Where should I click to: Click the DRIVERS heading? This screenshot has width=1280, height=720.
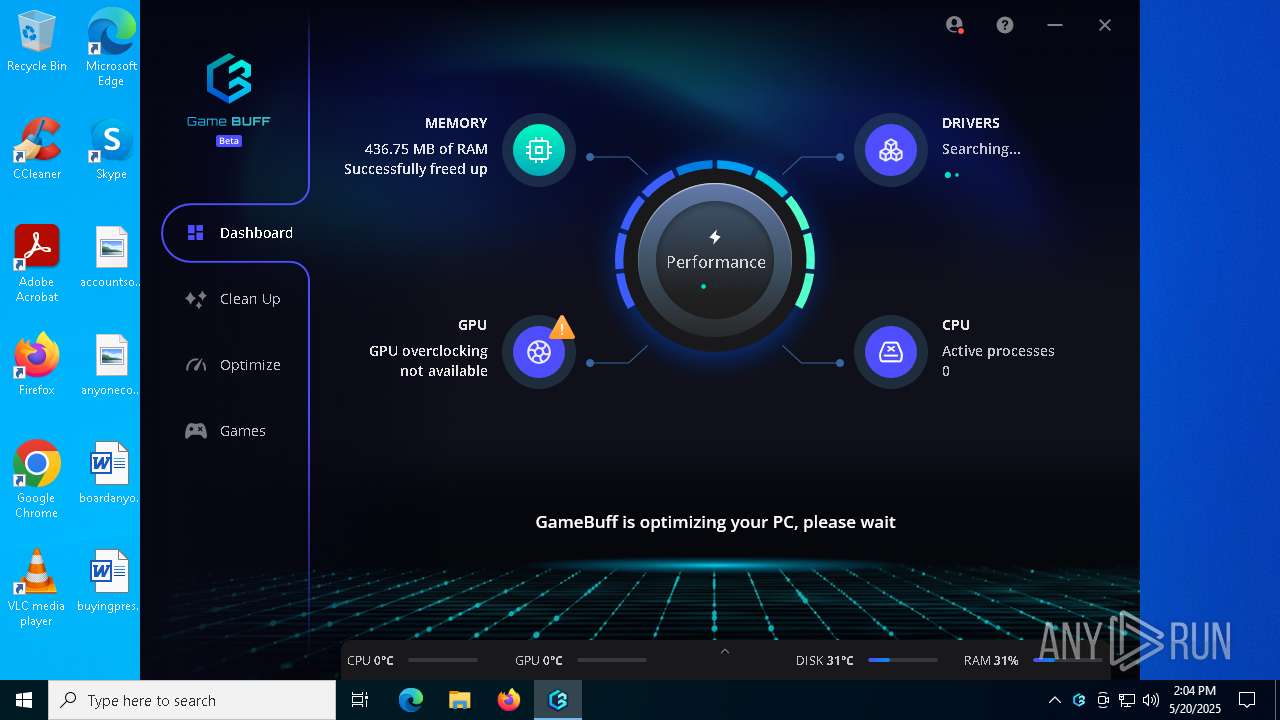(x=971, y=123)
